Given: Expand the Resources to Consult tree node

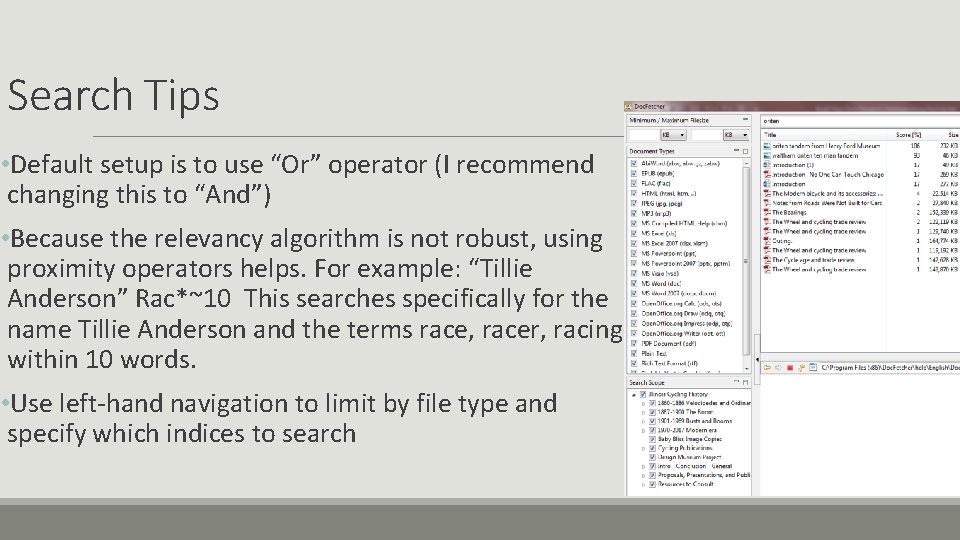Looking at the screenshot, I should [x=643, y=484].
